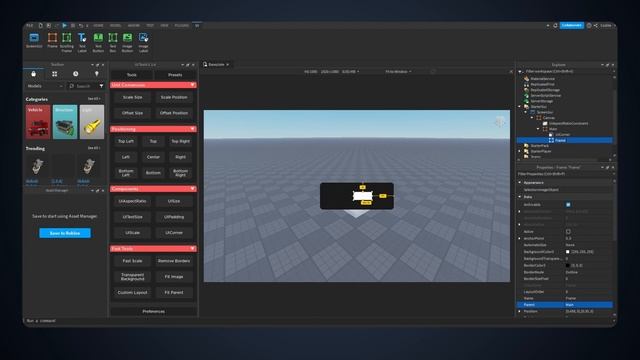Collapse the Unit Conversion section
This screenshot has height=360, width=640.
coord(192,85)
